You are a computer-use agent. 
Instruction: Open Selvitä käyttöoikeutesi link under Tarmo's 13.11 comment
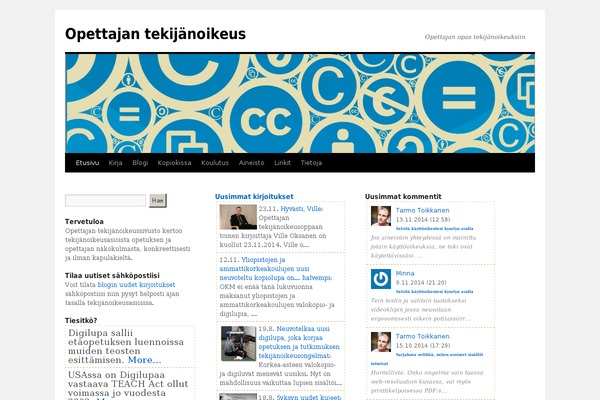tap(434, 229)
